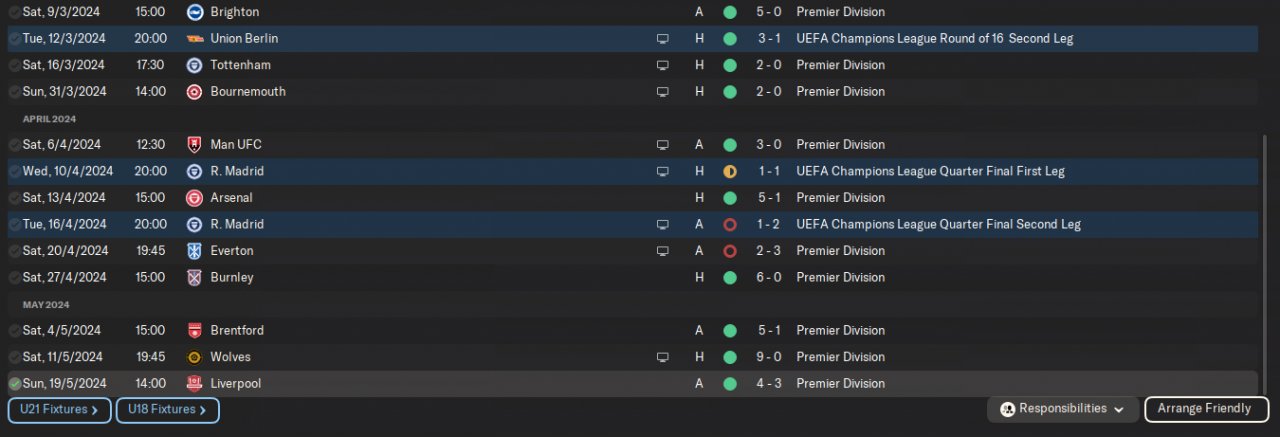Expand the U18 Fixtures view
Viewport: 1280px width, 437px height.
click(167, 409)
